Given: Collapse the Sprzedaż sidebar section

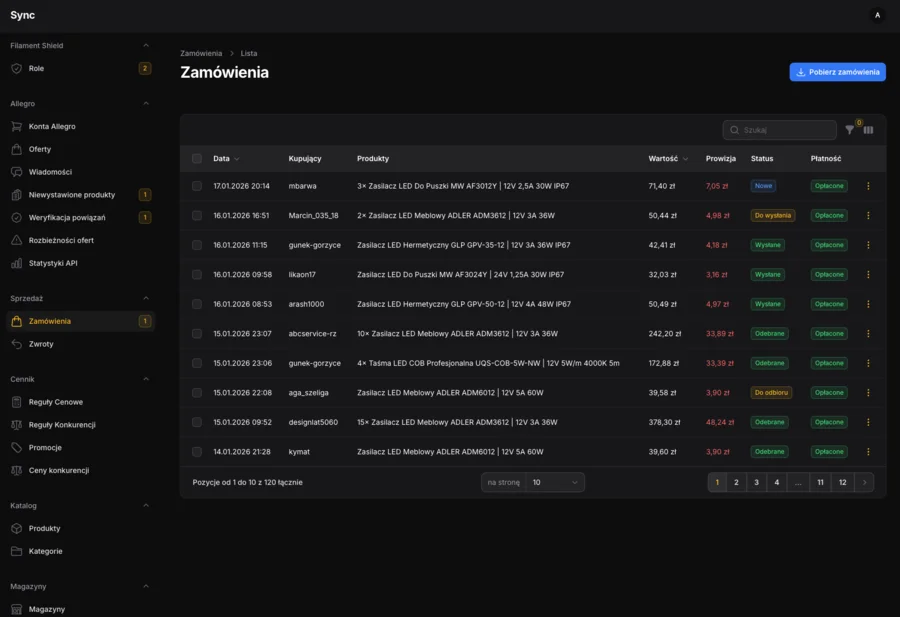Looking at the screenshot, I should click(146, 297).
